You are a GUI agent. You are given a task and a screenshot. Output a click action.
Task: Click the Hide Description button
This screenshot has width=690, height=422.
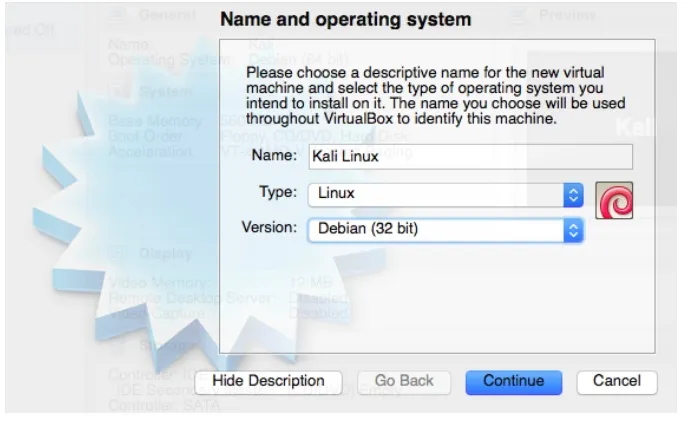coord(268,382)
